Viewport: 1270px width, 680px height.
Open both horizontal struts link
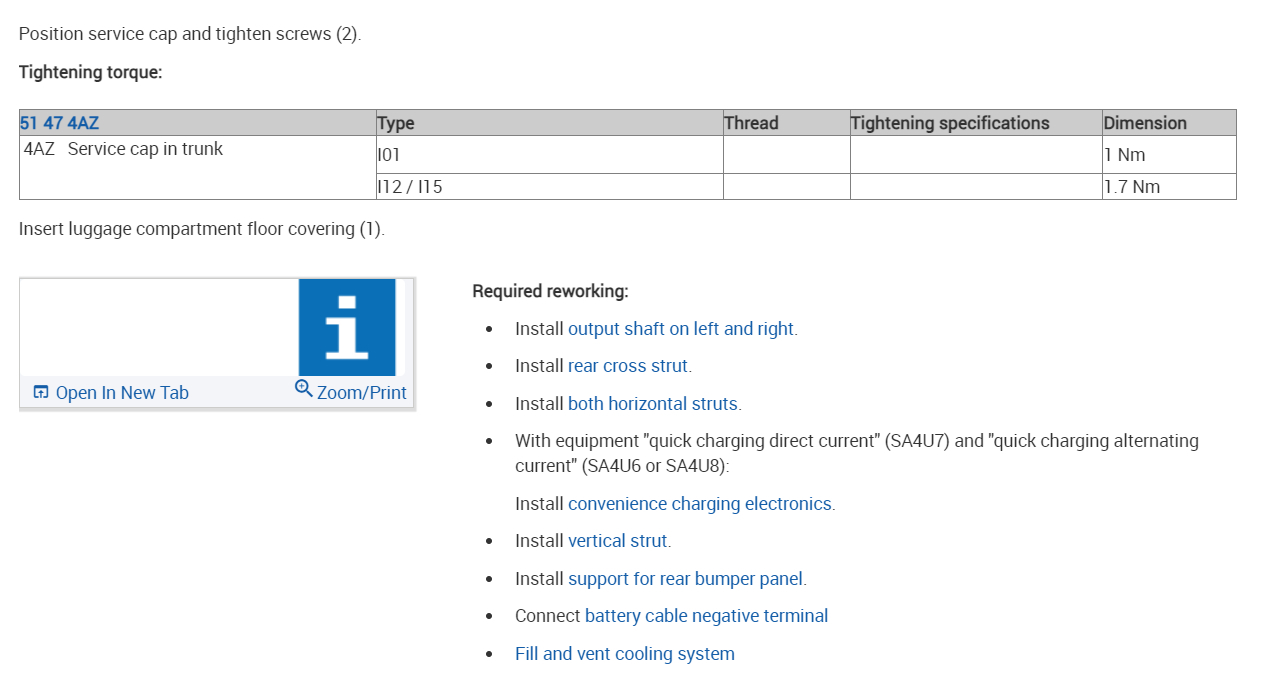point(653,404)
